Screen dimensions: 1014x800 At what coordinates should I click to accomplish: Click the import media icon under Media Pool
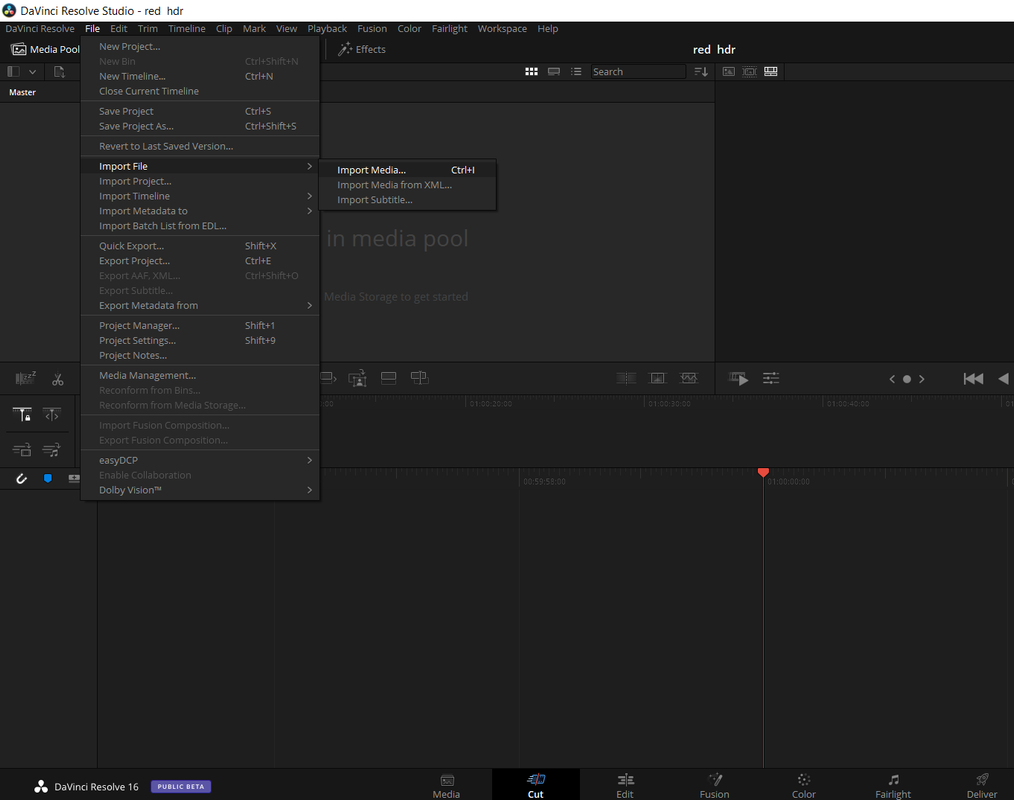pyautogui.click(x=59, y=72)
